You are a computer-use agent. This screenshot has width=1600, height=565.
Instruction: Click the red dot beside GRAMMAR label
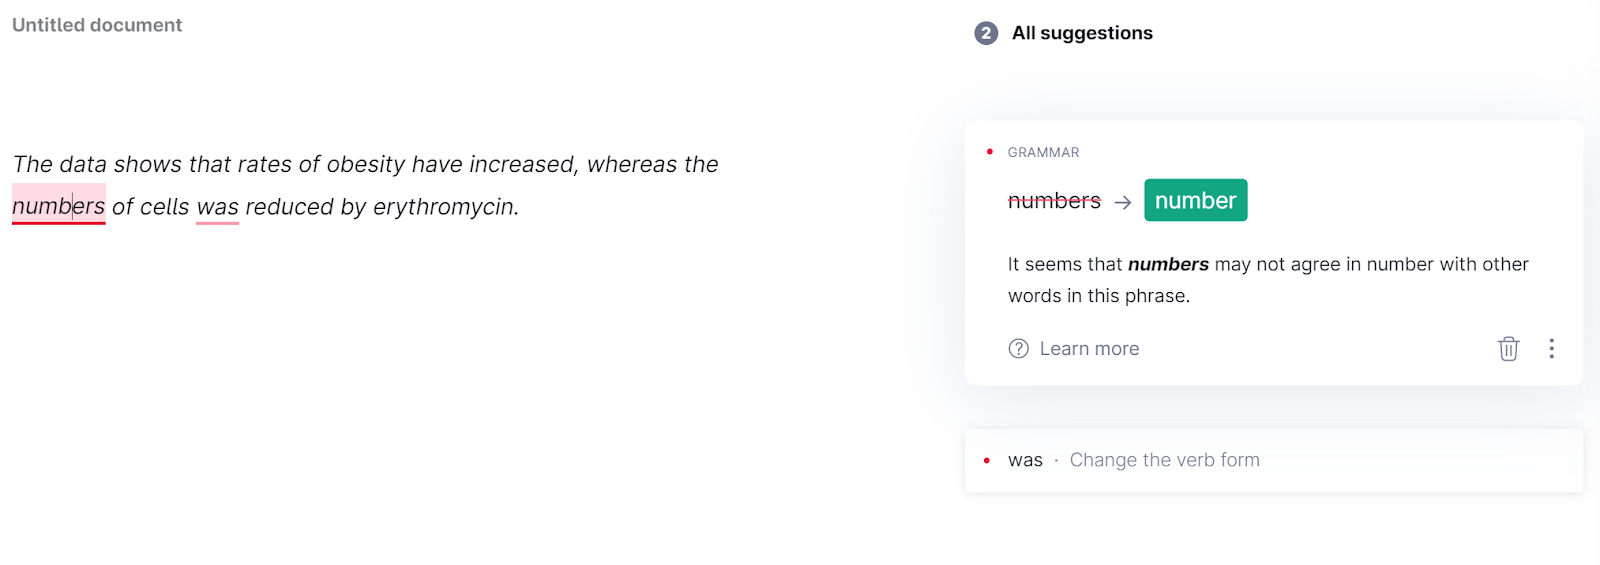pos(990,152)
